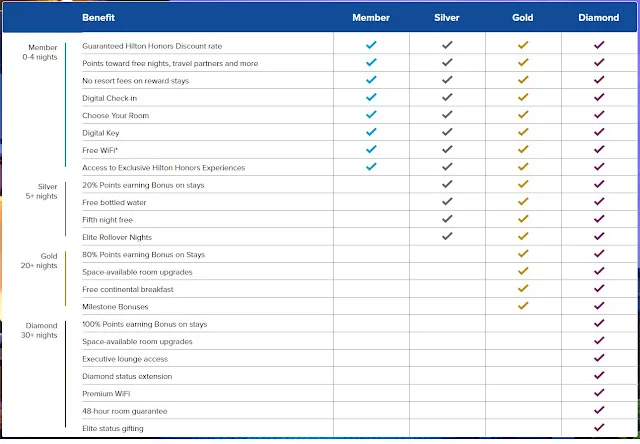Click the Member checkmark for Free WiFi
Screen dimensions: 640x444
coord(371,149)
